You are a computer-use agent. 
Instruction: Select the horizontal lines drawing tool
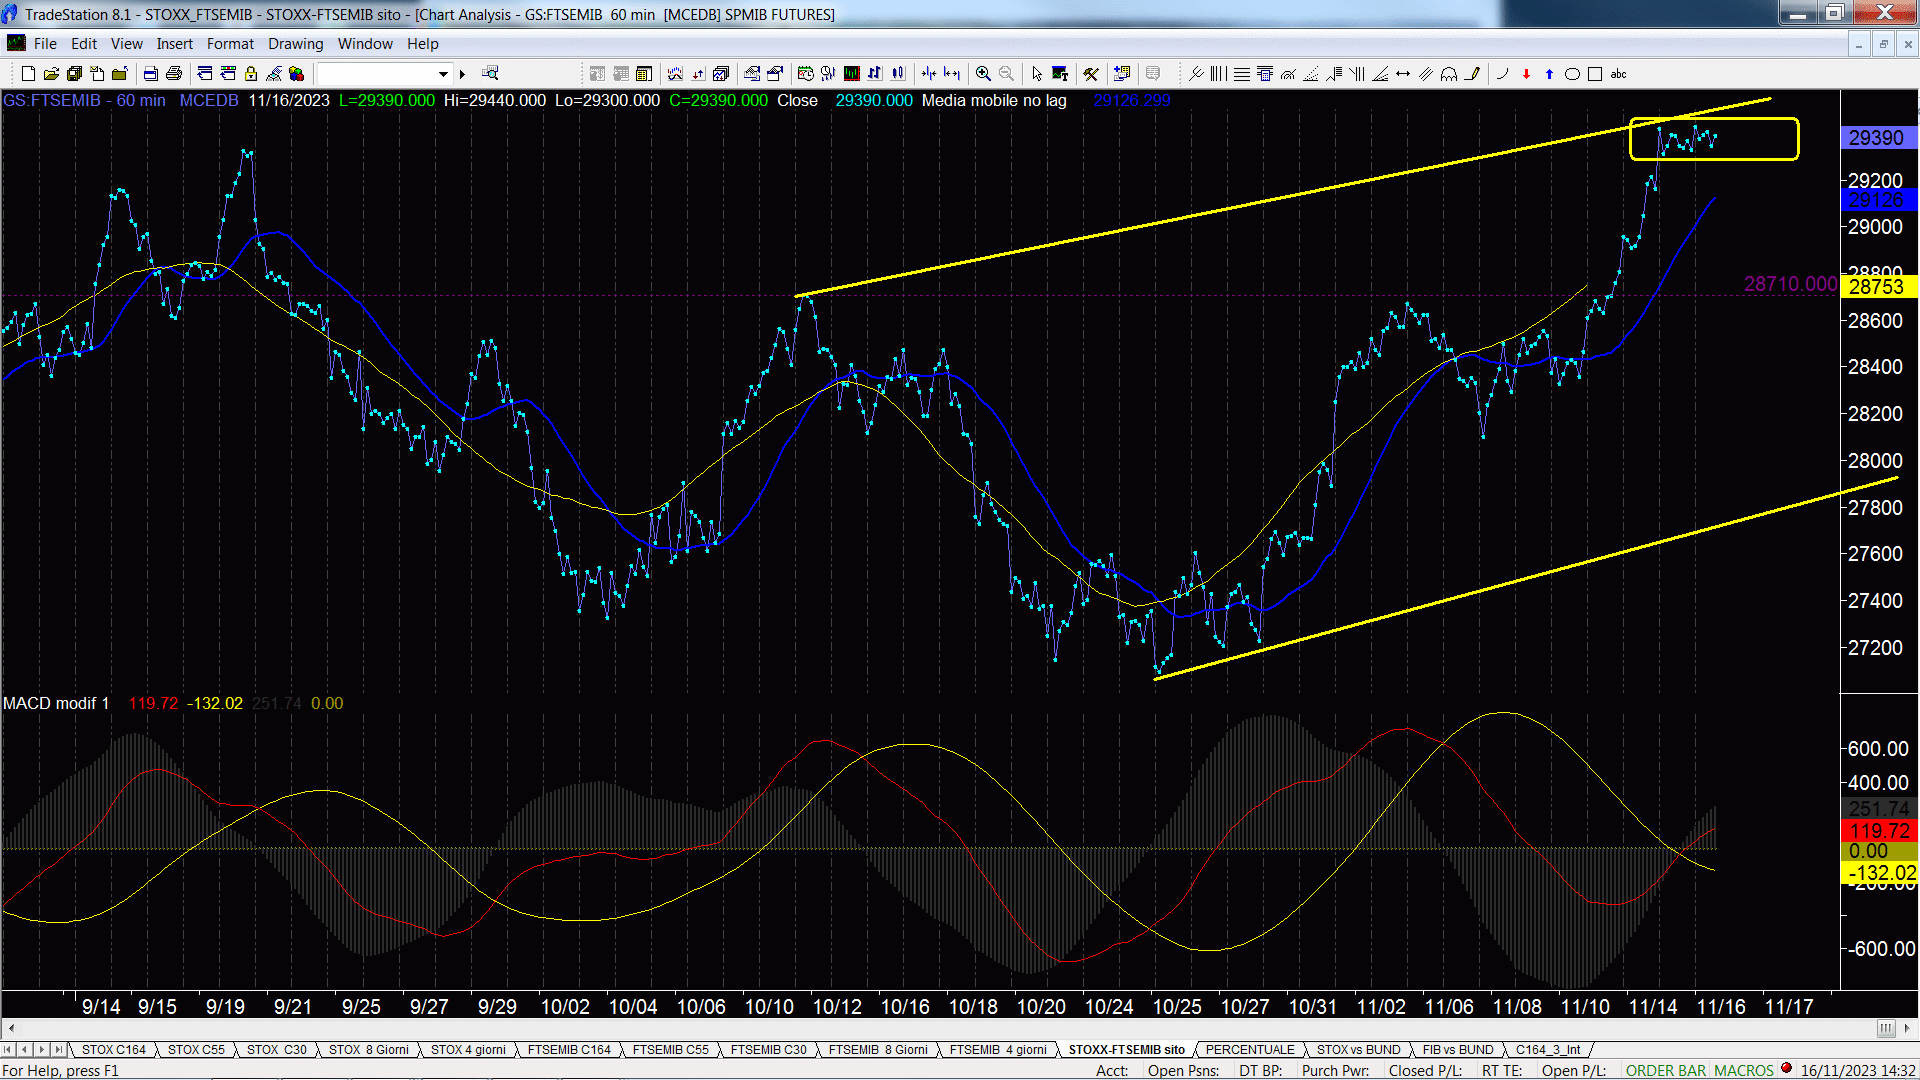(x=1242, y=74)
